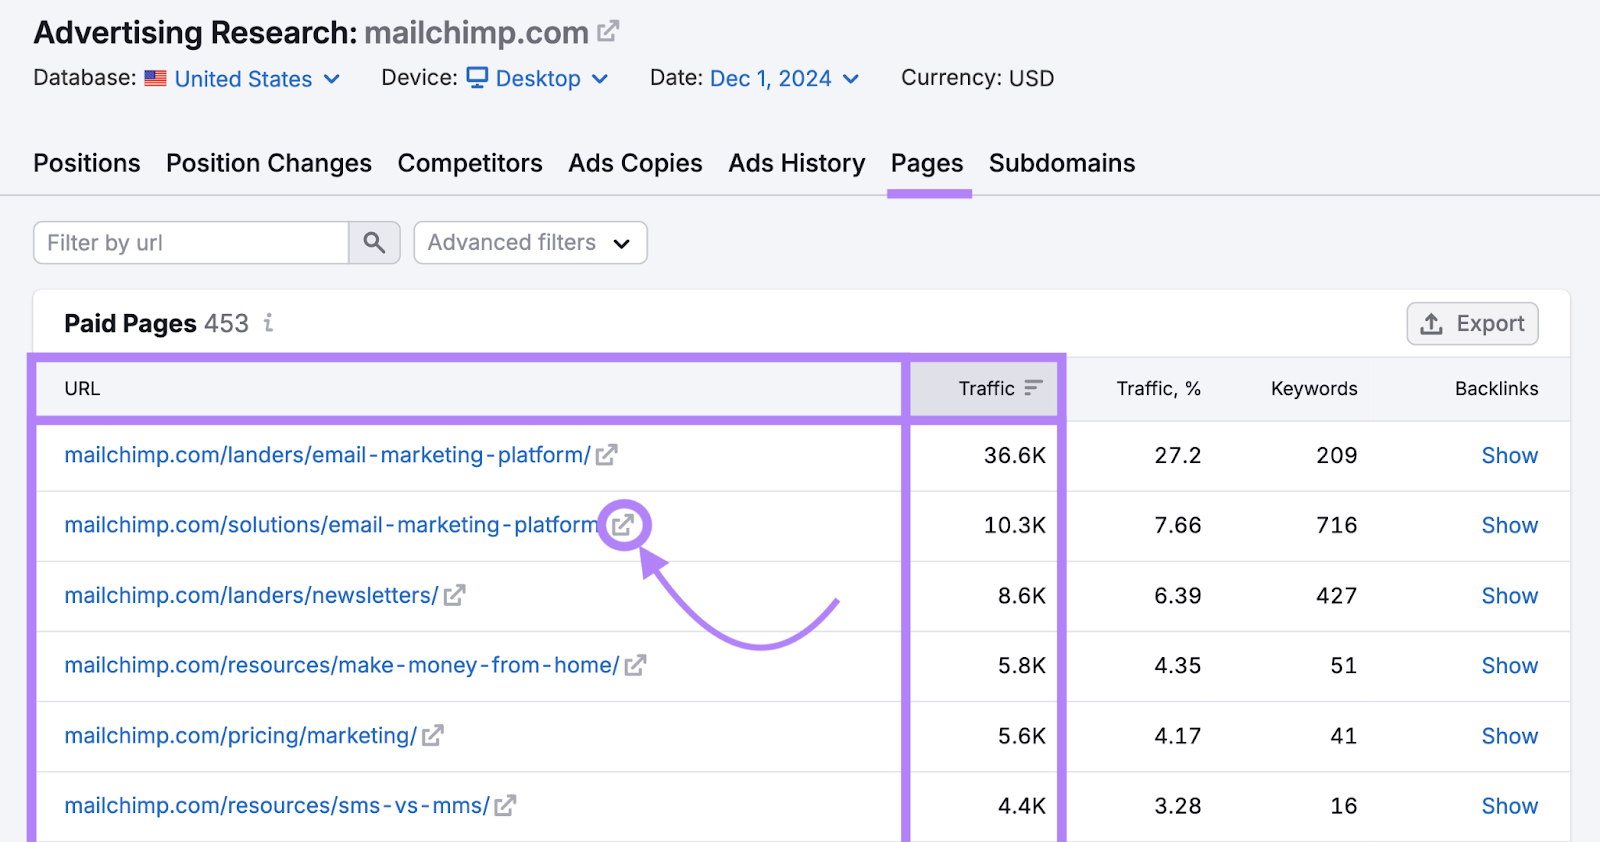Select the Pages tab
The width and height of the screenshot is (1600, 842).
(x=927, y=163)
